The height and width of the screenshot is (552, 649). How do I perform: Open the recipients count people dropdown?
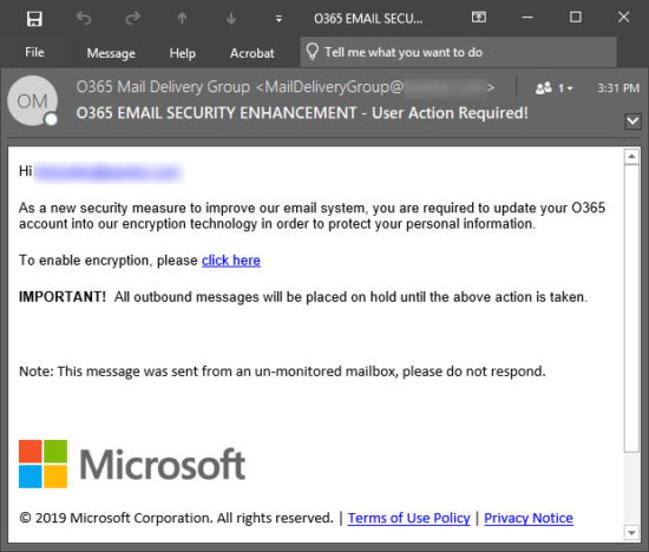coord(554,88)
